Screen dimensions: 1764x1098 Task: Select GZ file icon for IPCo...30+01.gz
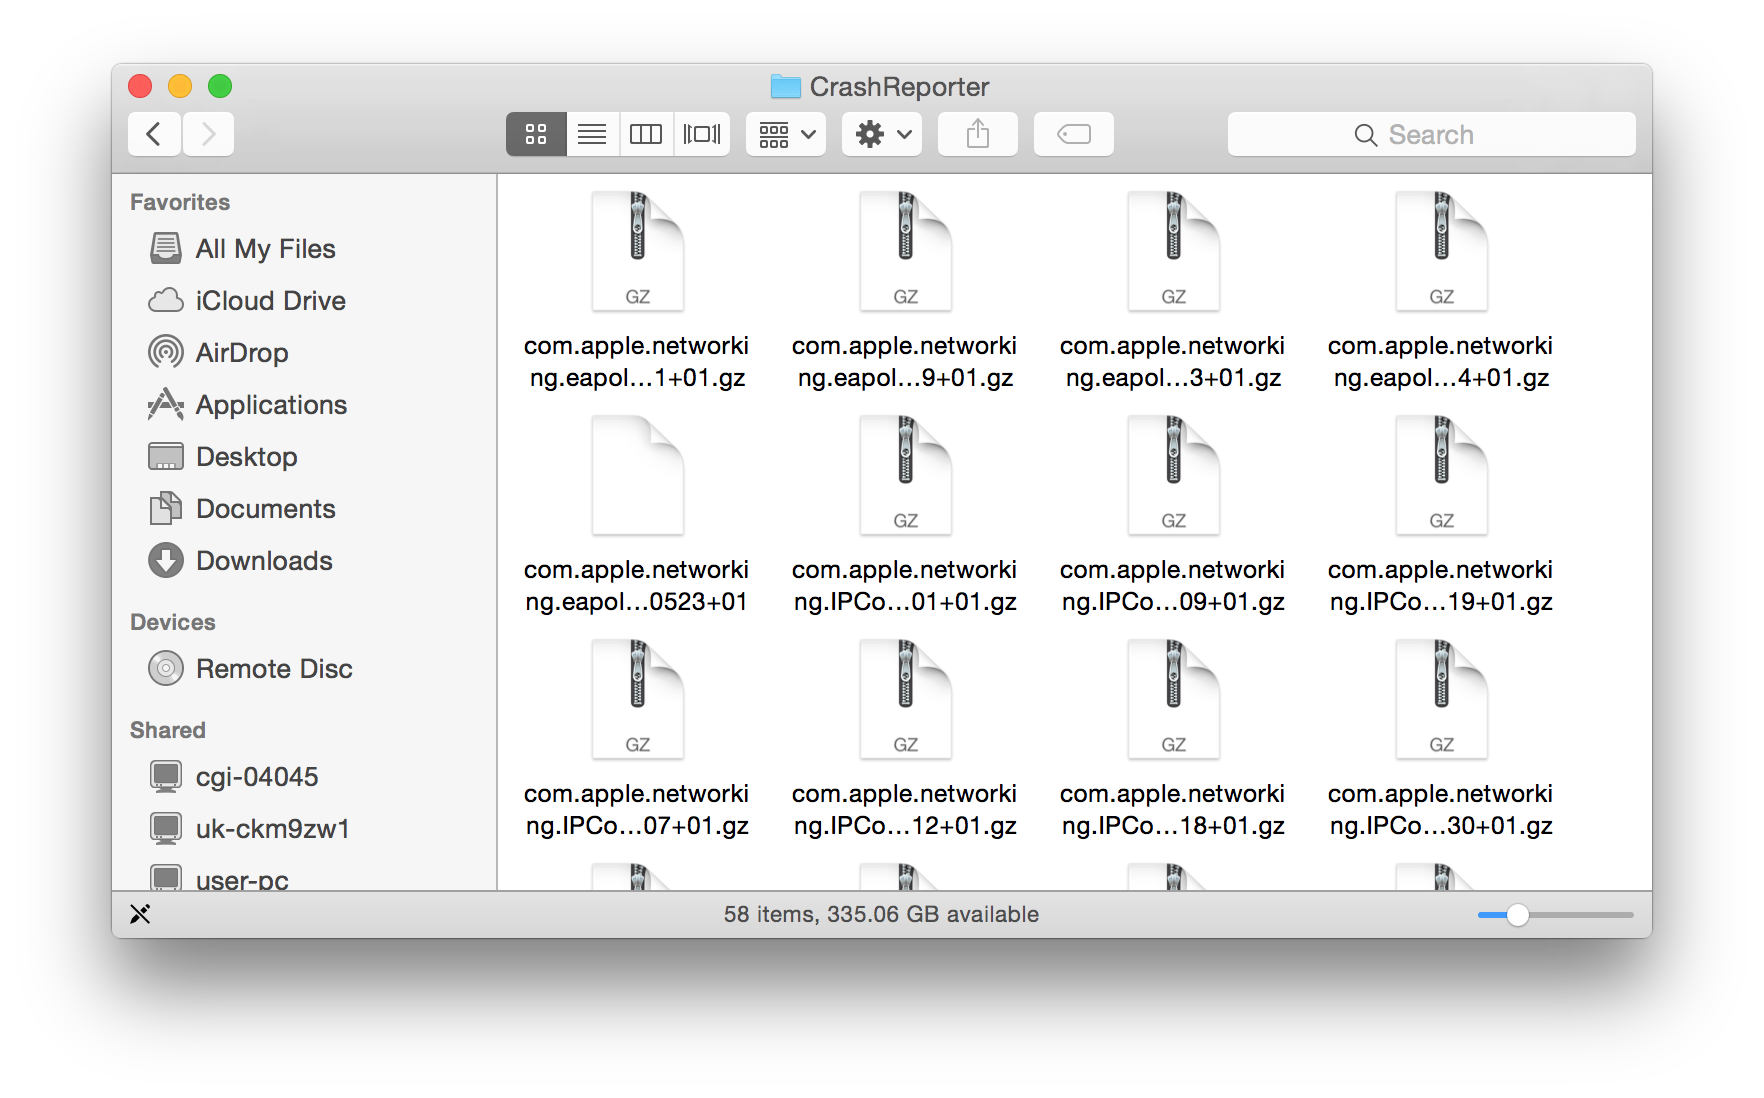click(1442, 699)
